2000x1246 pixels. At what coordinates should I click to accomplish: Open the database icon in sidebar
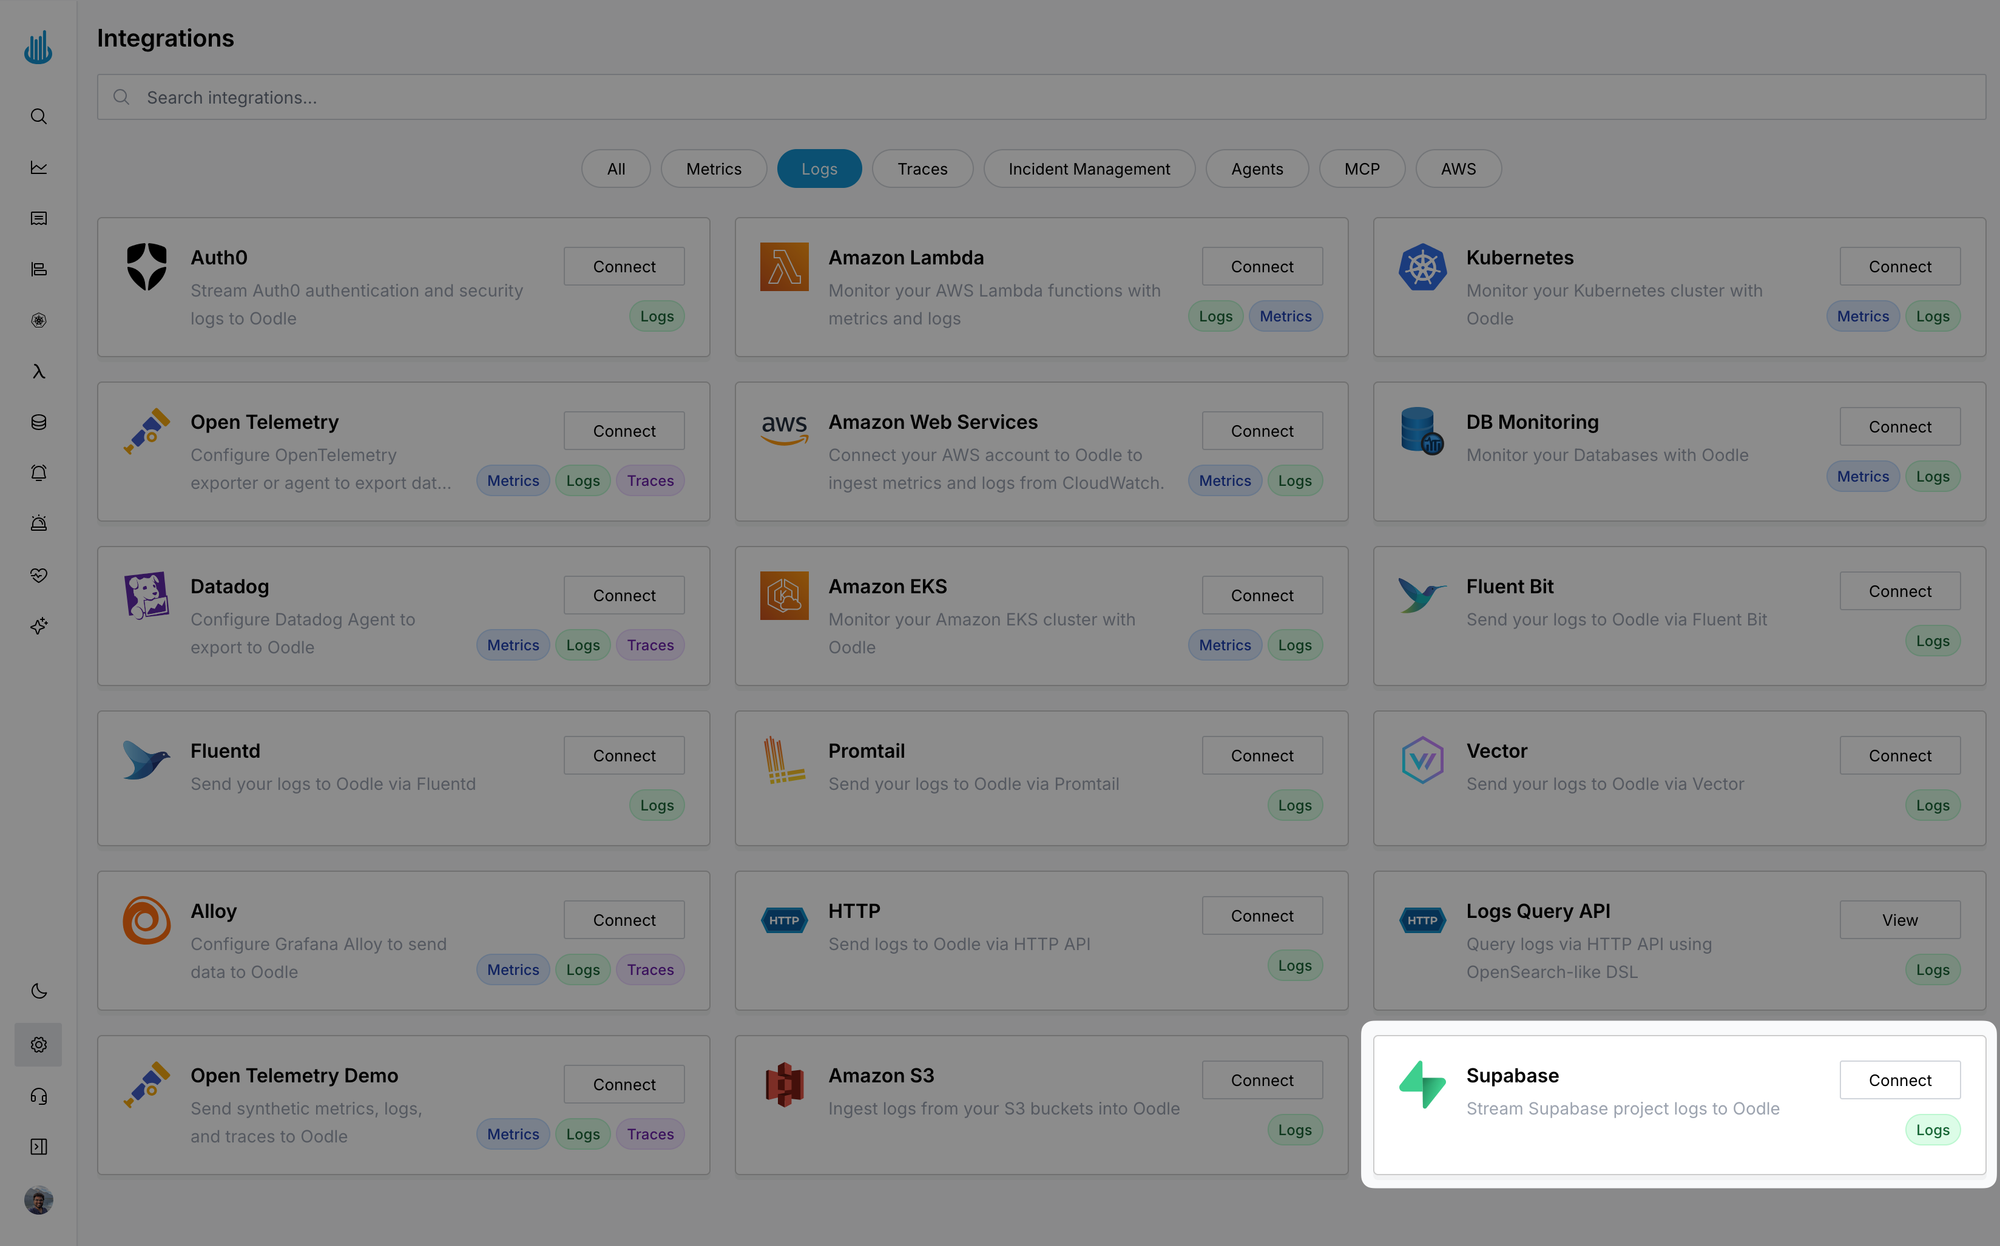(x=38, y=422)
